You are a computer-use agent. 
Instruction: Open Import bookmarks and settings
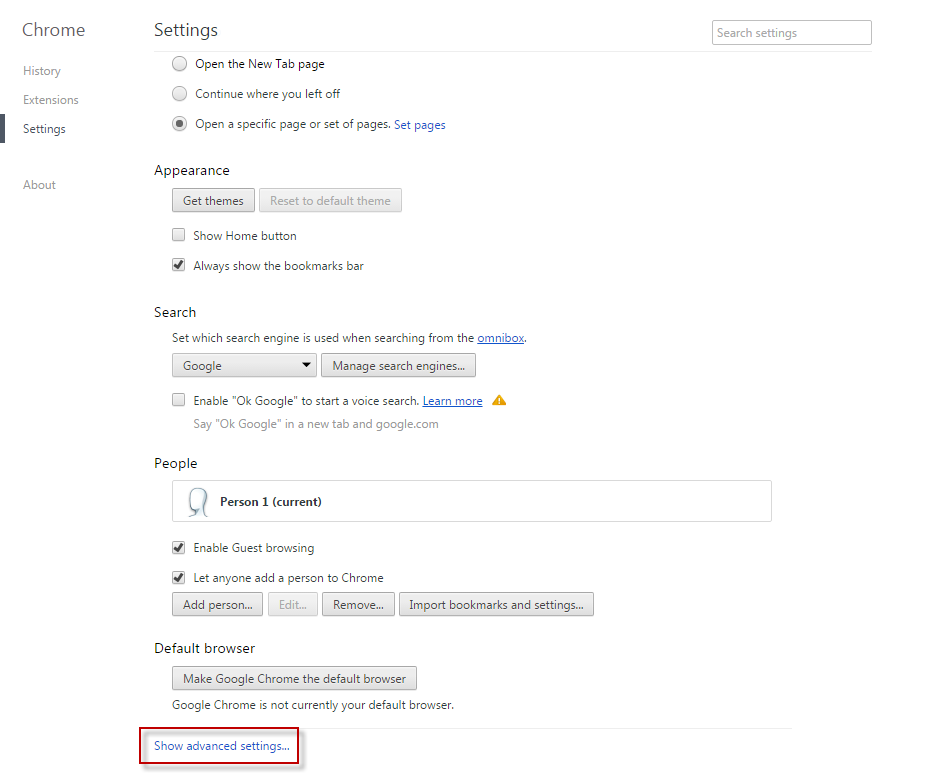click(x=496, y=605)
